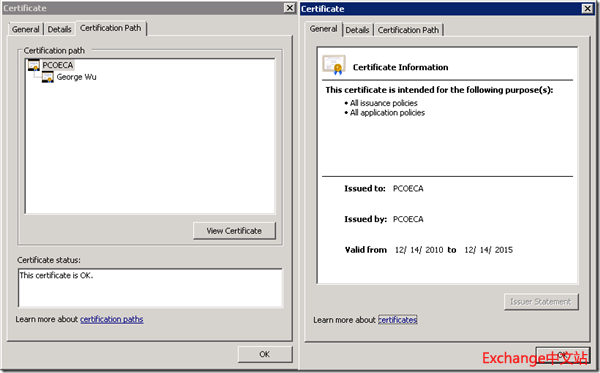This screenshot has height=373, width=600.
Task: Click the George Wu certificate icon in the tree
Action: click(x=47, y=77)
